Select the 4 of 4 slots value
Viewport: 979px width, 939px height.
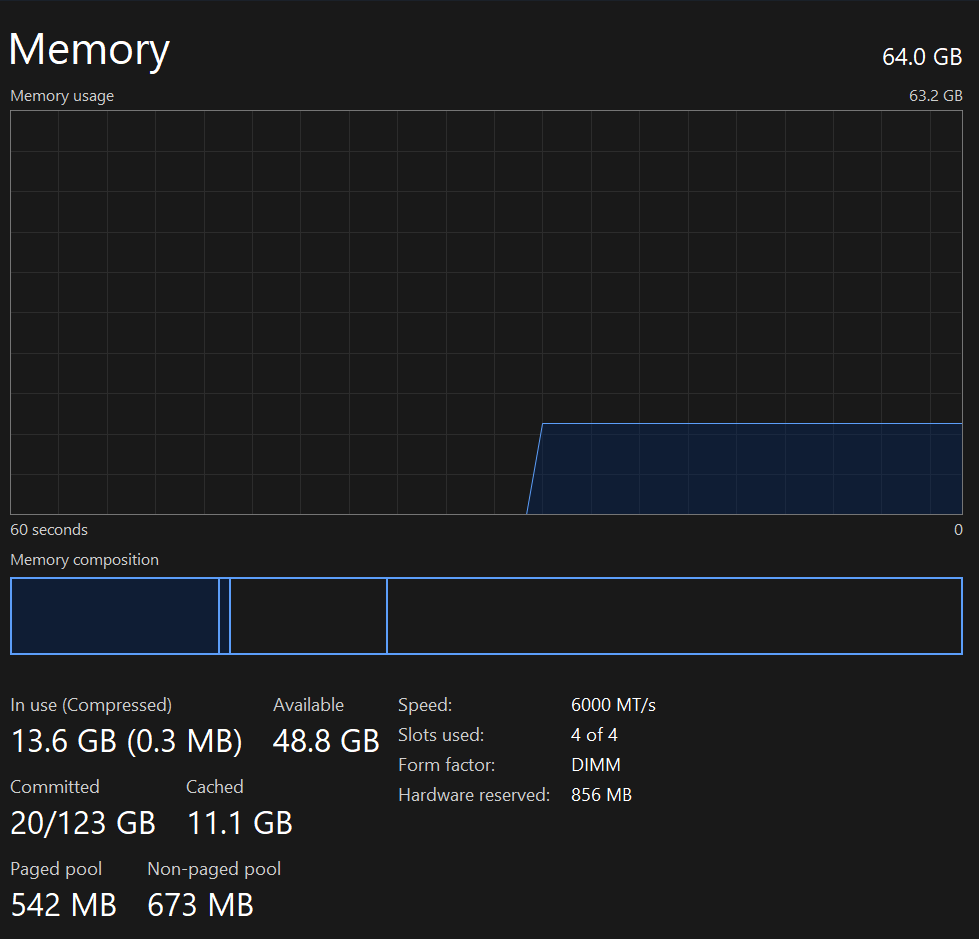(x=594, y=735)
